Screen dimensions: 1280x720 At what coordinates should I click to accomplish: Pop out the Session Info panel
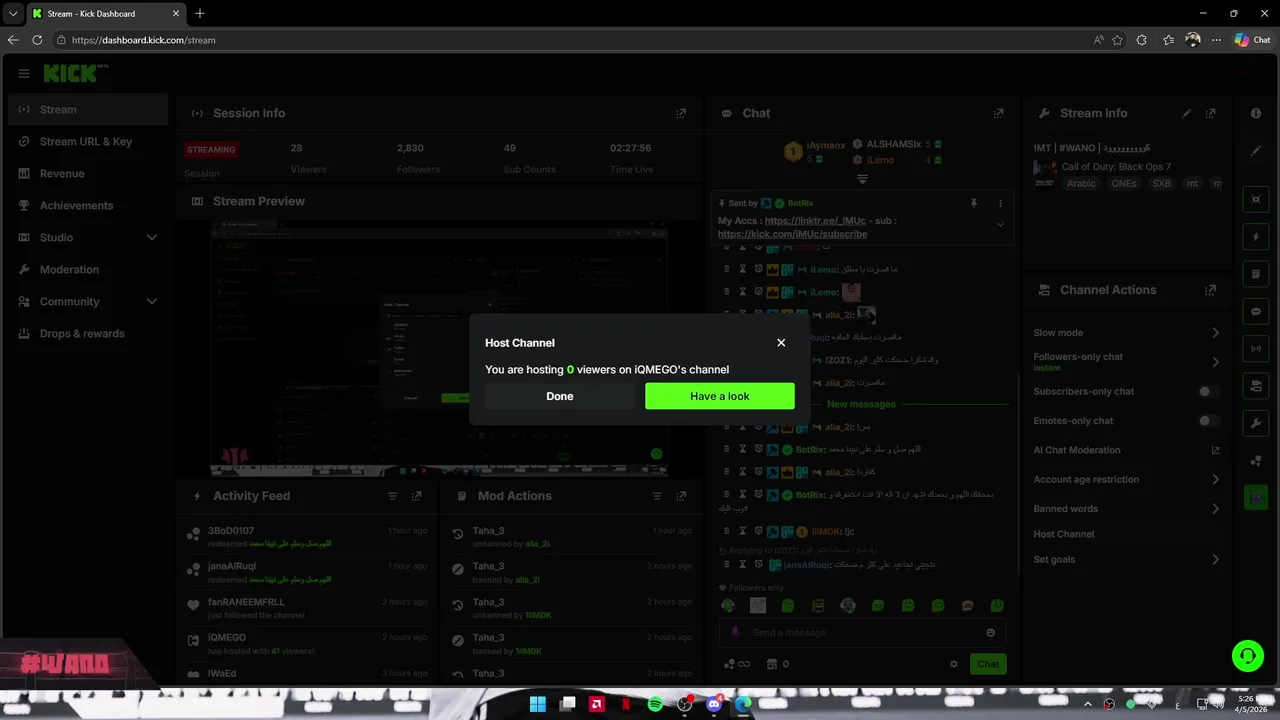[681, 114]
